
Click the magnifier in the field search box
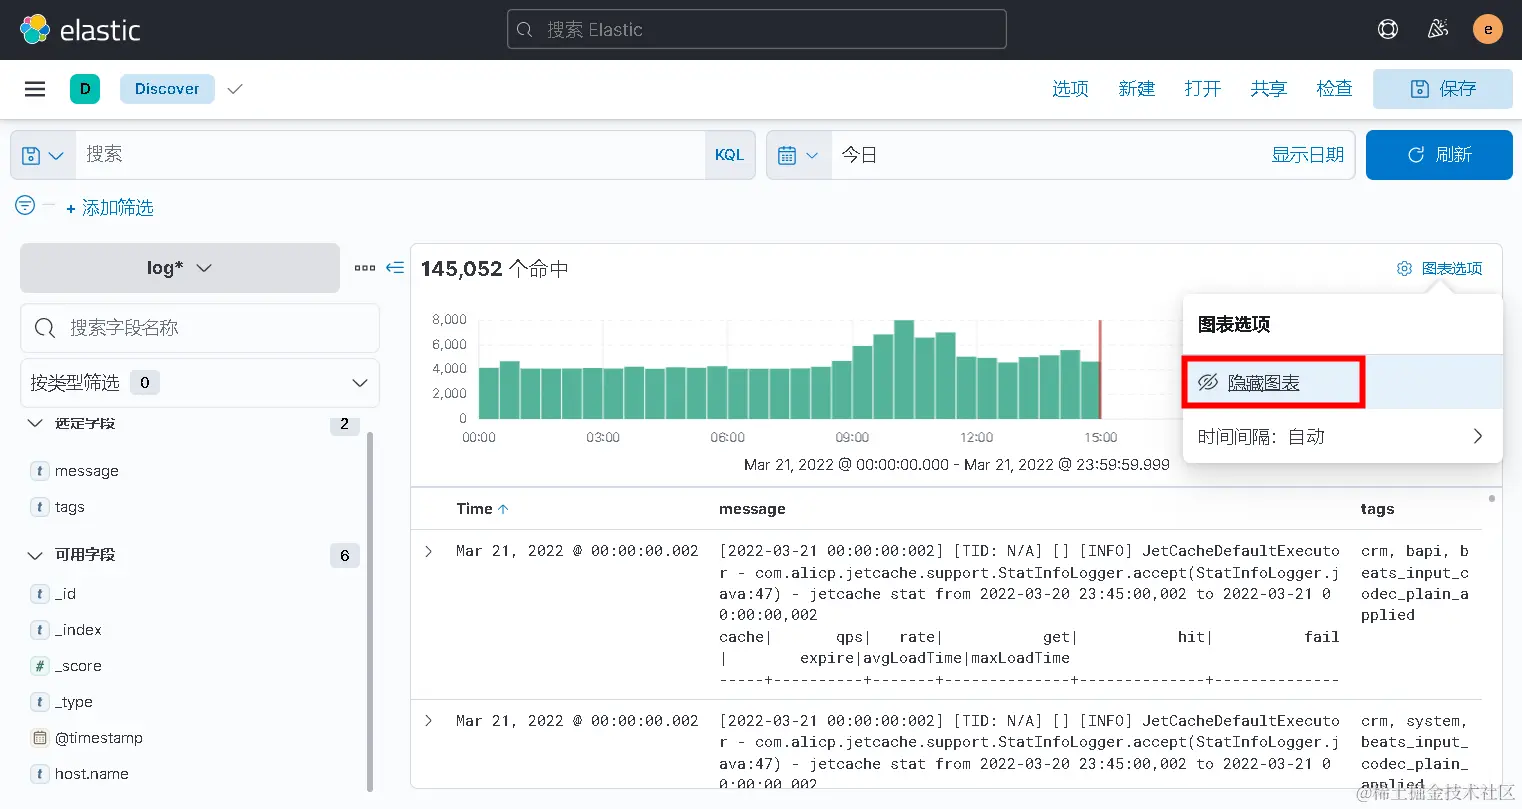tap(44, 328)
